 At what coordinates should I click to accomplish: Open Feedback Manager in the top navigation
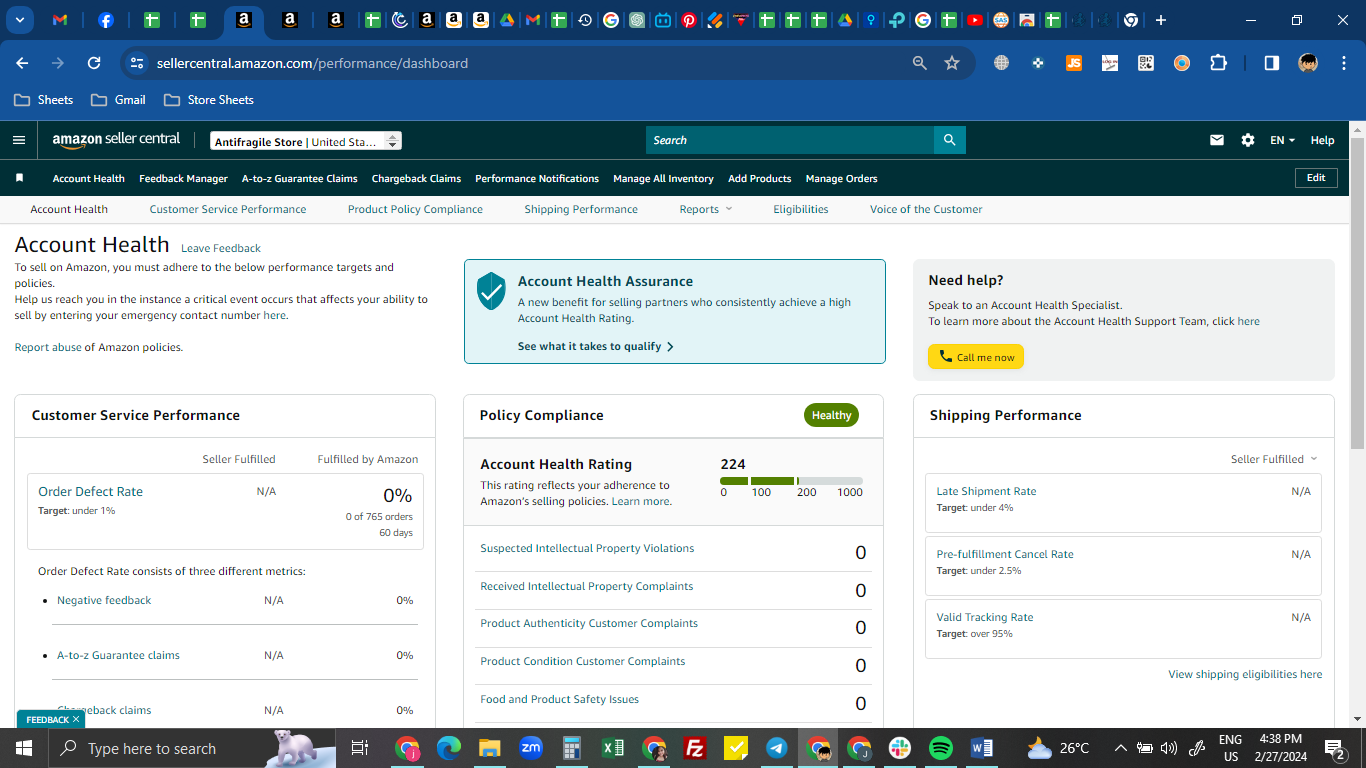tap(183, 178)
